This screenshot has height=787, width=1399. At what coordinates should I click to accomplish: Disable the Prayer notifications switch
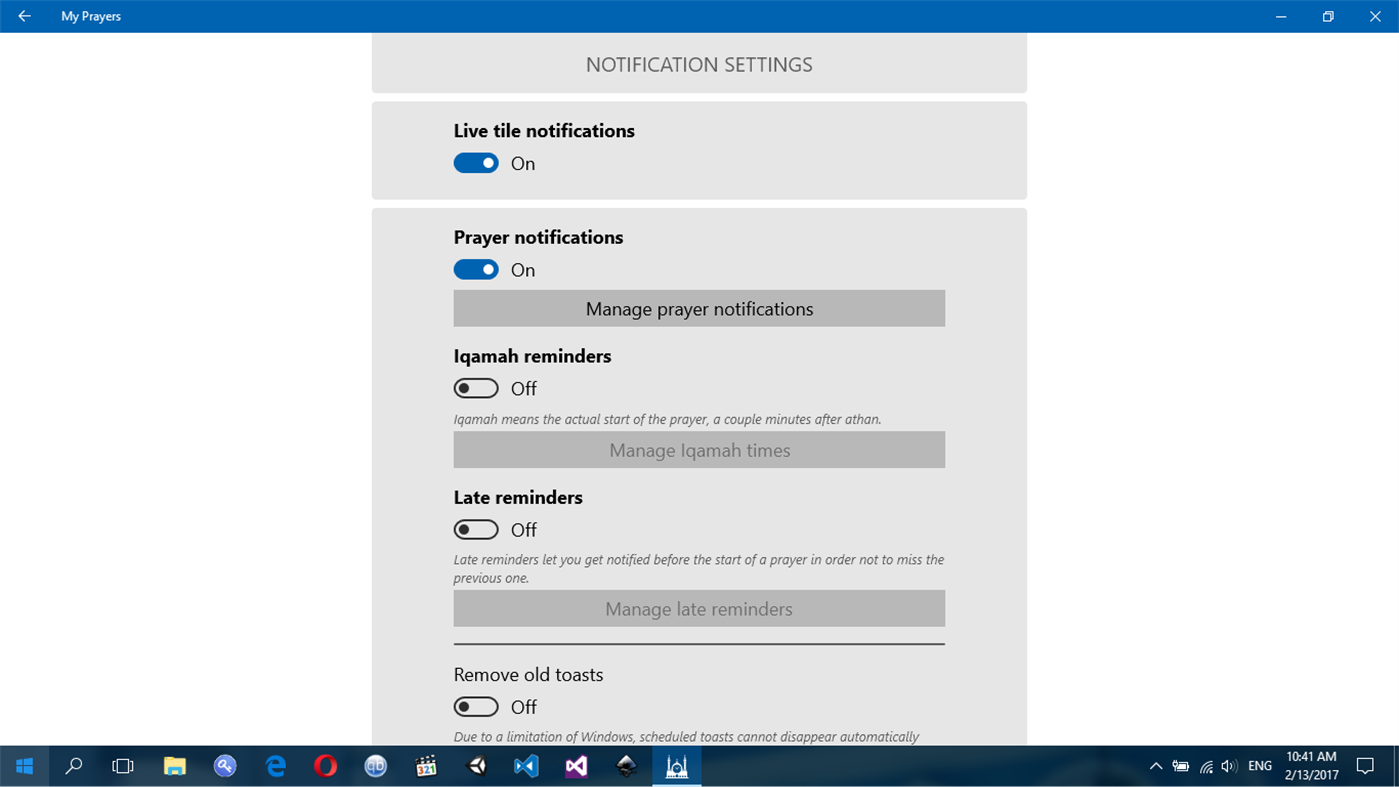[476, 270]
